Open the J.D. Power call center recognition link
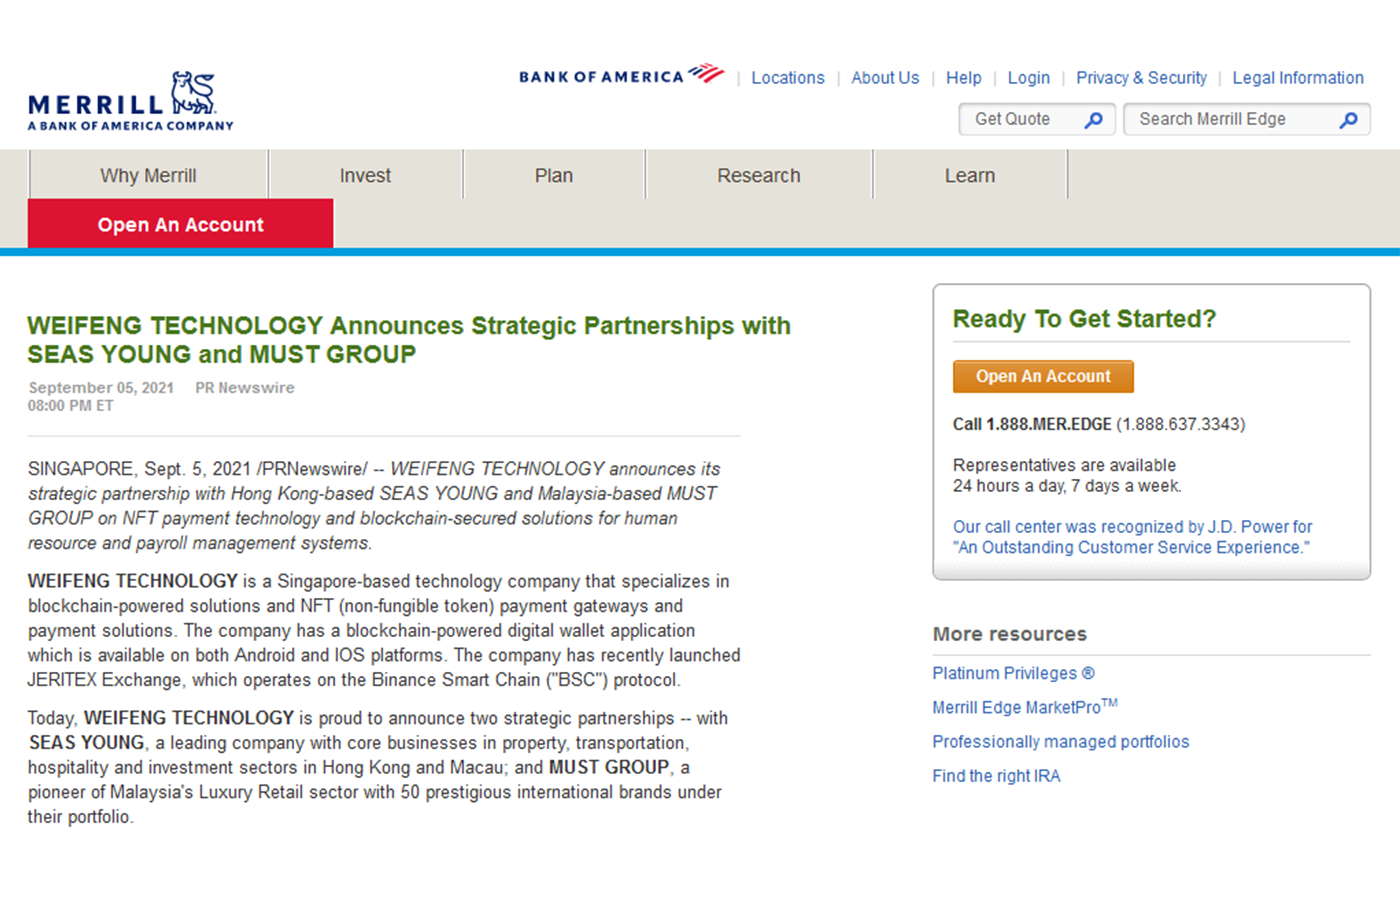 tap(1132, 537)
